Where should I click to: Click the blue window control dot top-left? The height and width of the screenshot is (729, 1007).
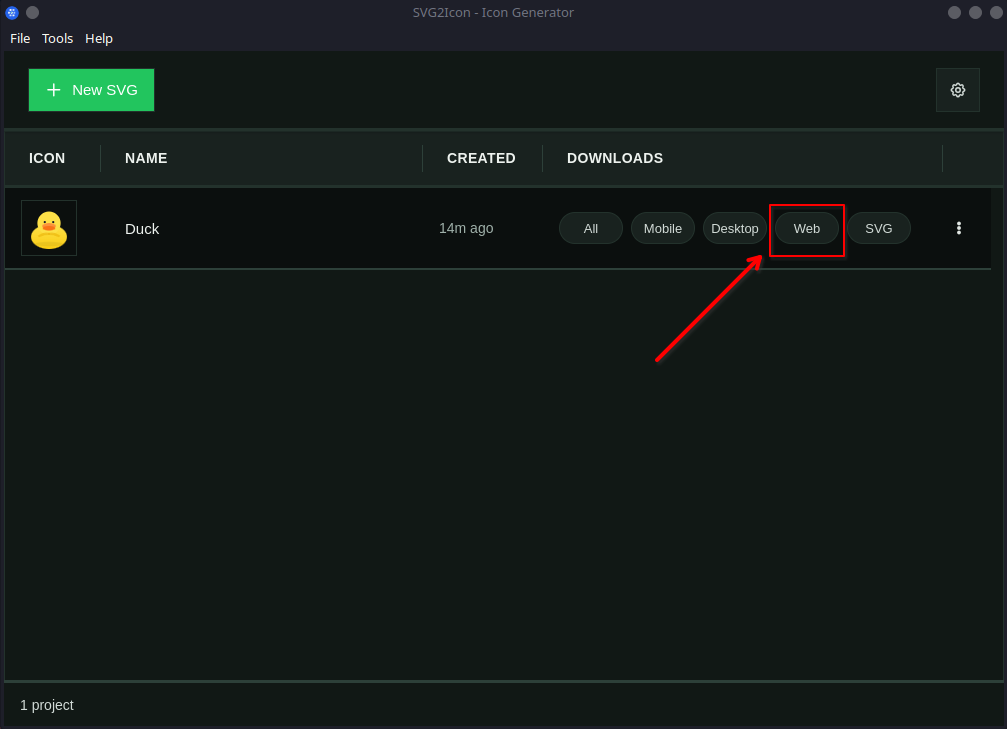click(x=11, y=12)
